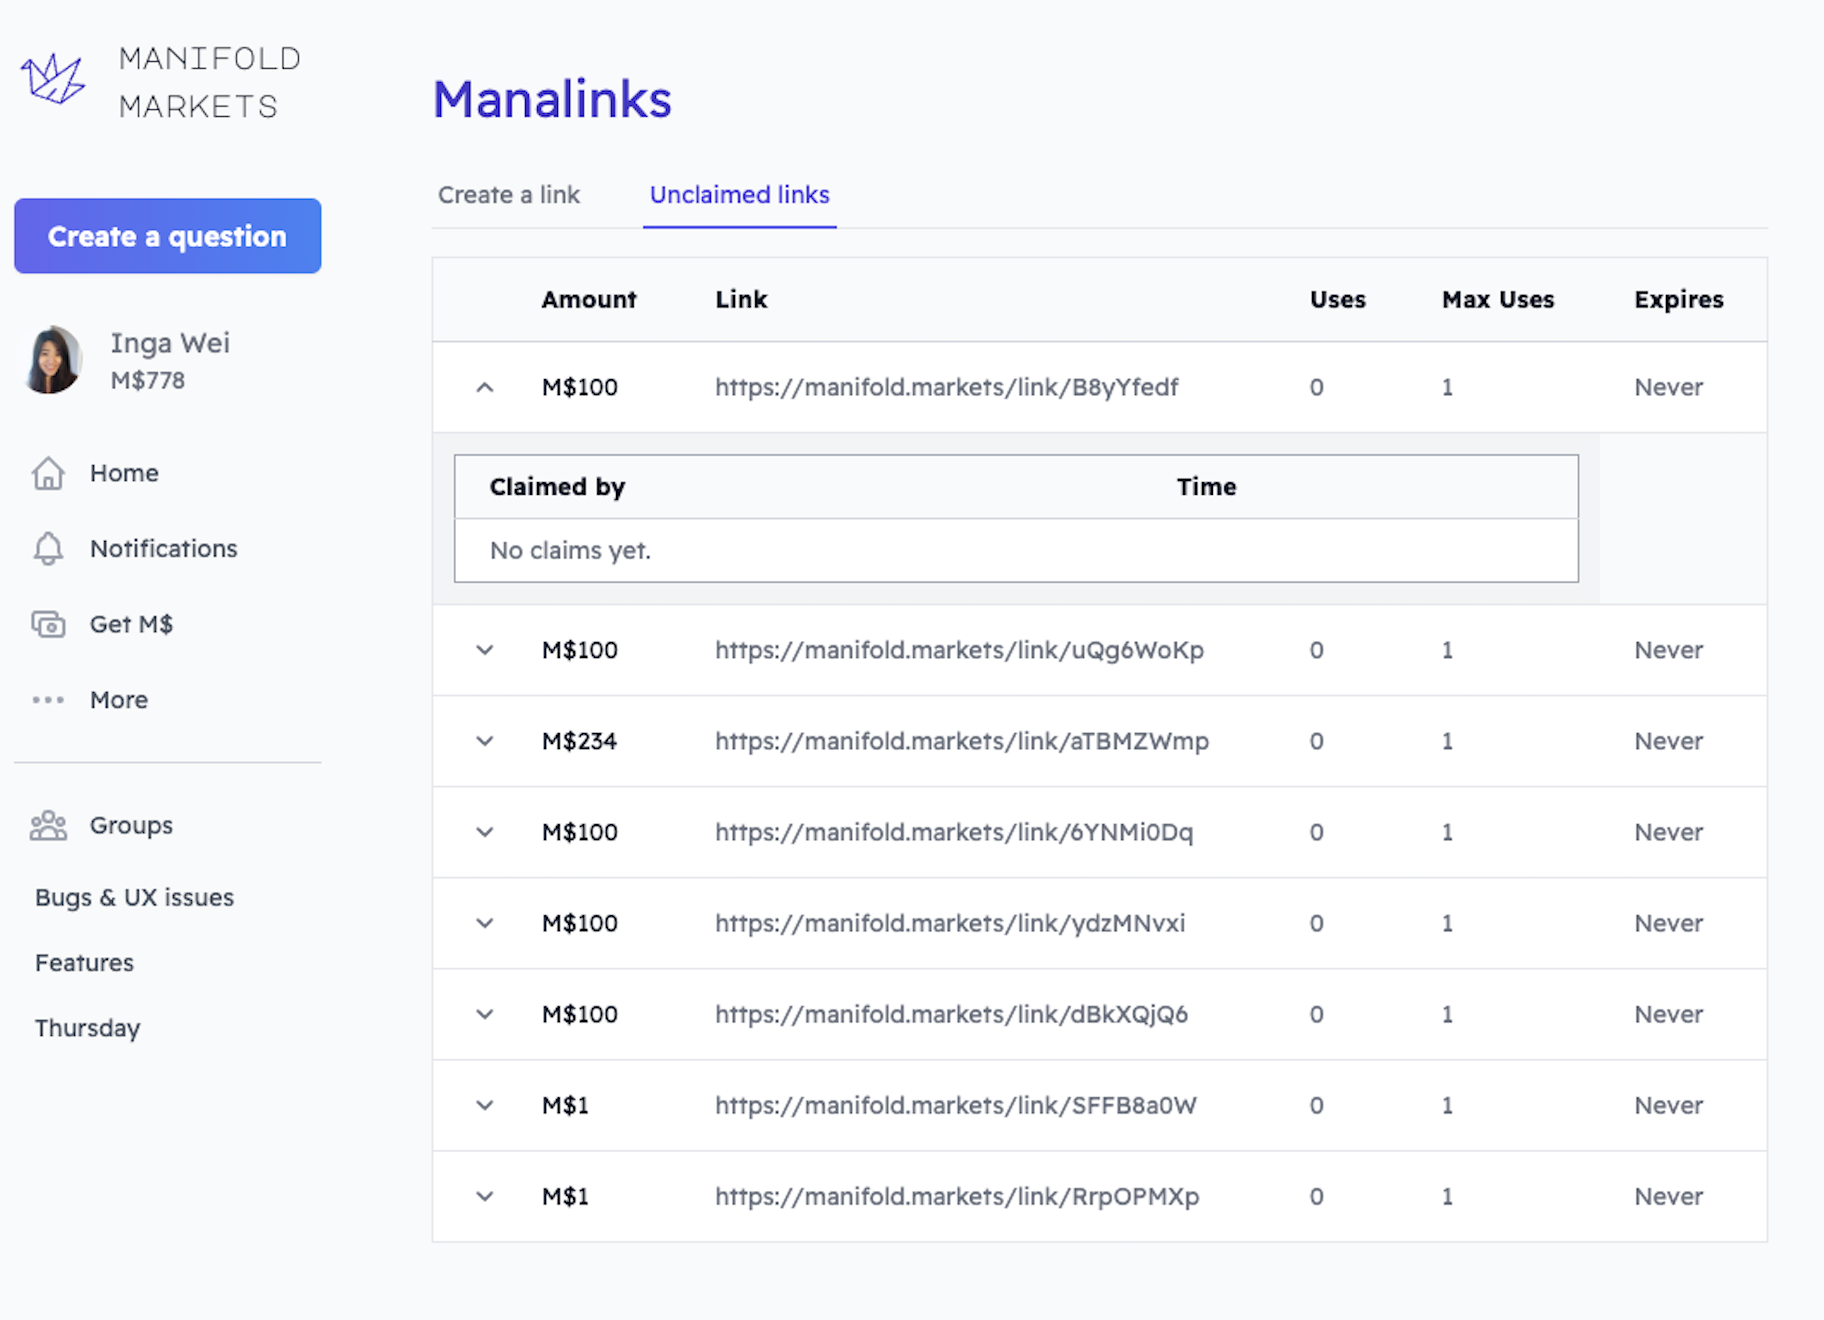The image size is (1824, 1320).
Task: Click the M$234 amount cell
Action: tap(579, 741)
